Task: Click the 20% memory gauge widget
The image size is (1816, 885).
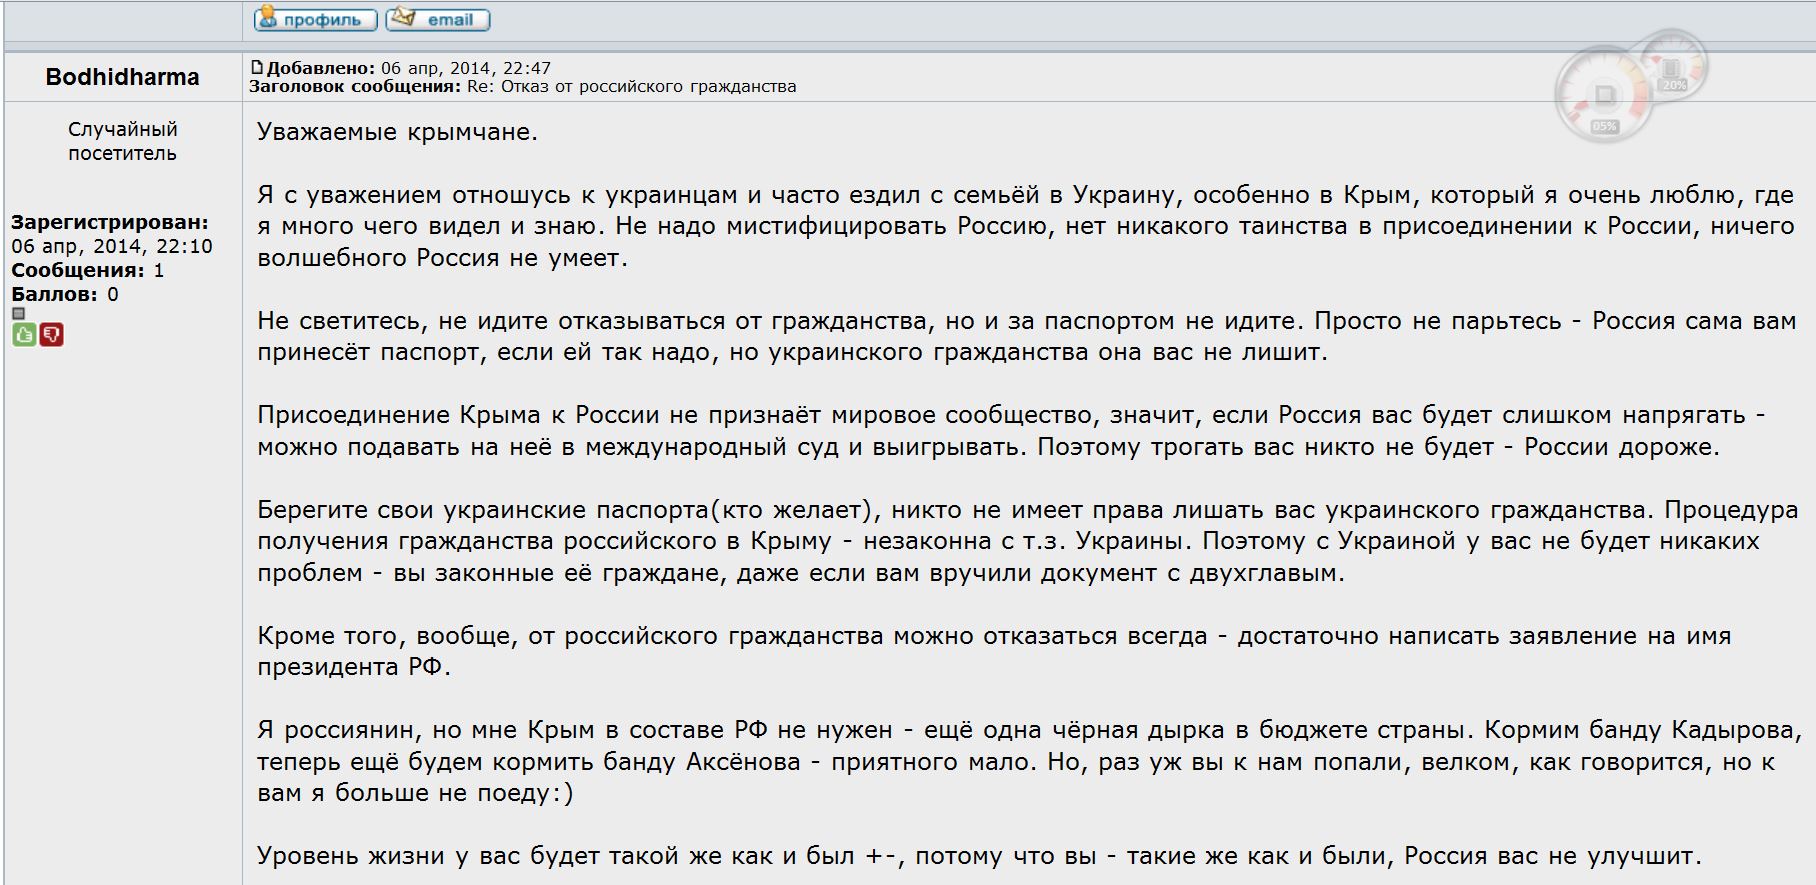Action: [x=1671, y=70]
